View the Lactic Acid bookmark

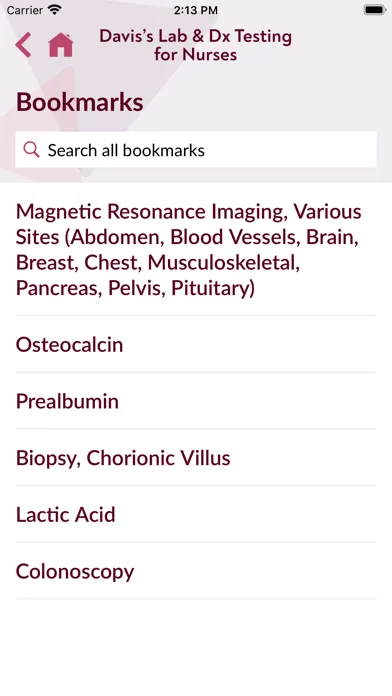coord(196,514)
